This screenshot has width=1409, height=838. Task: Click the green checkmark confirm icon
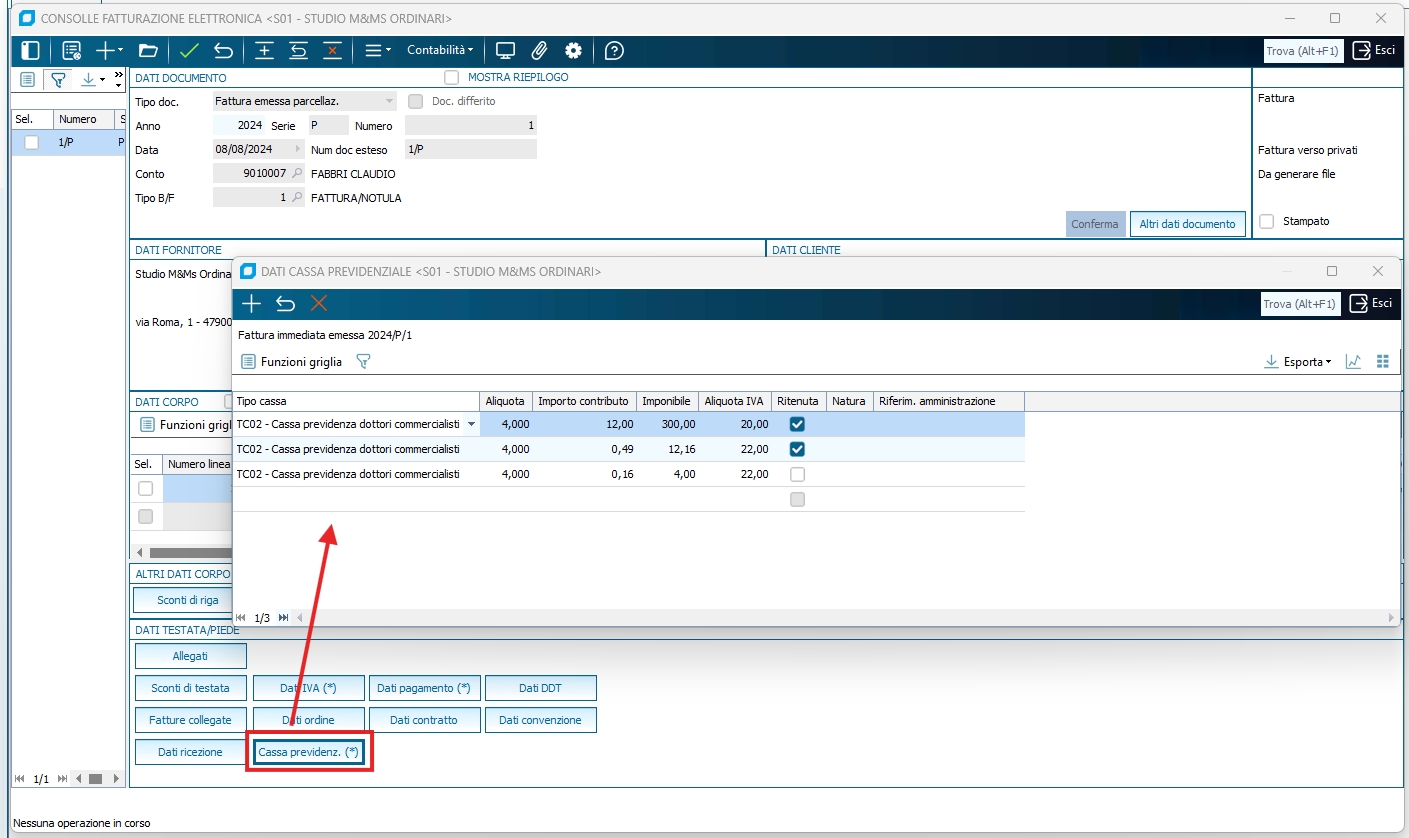click(x=190, y=51)
